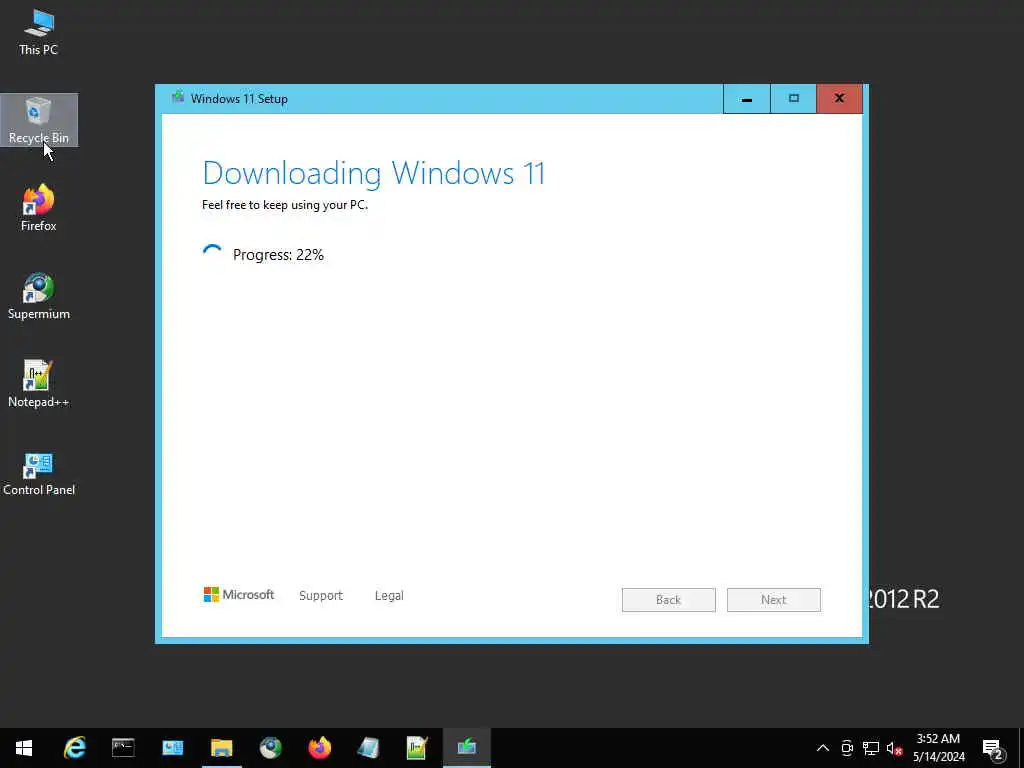Maximize the Windows 11 Setup window
Screen dimensions: 1024x768
click(793, 99)
